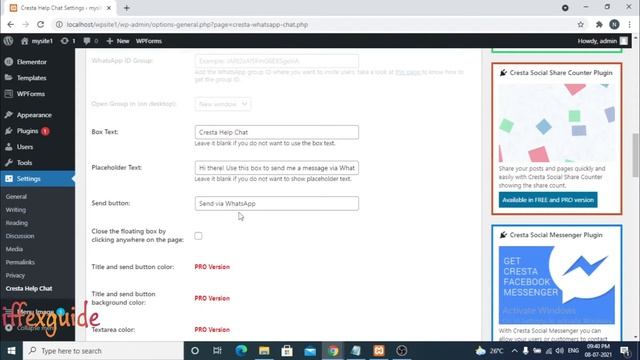Click the Send button text field
Image resolution: width=640 pixels, height=360 pixels.
[x=277, y=203]
